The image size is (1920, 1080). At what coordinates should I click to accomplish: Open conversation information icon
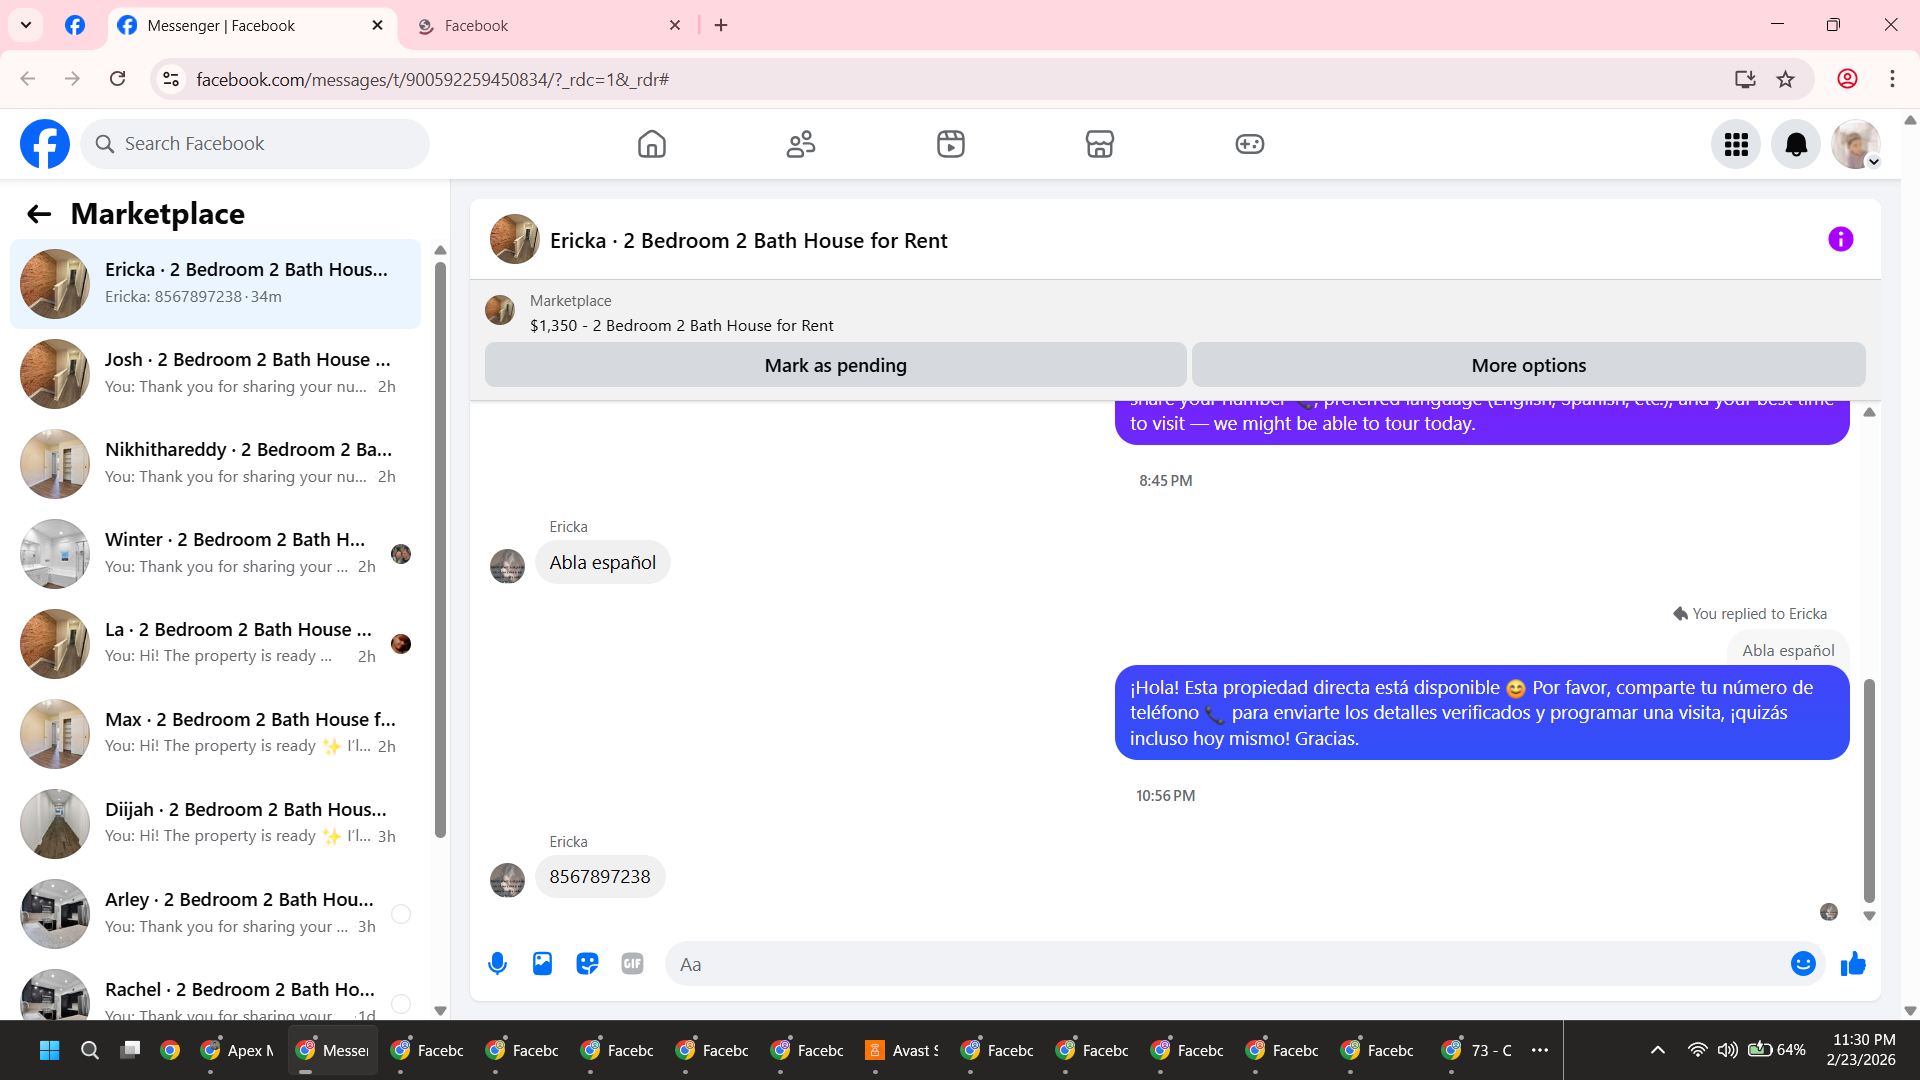click(x=1840, y=240)
